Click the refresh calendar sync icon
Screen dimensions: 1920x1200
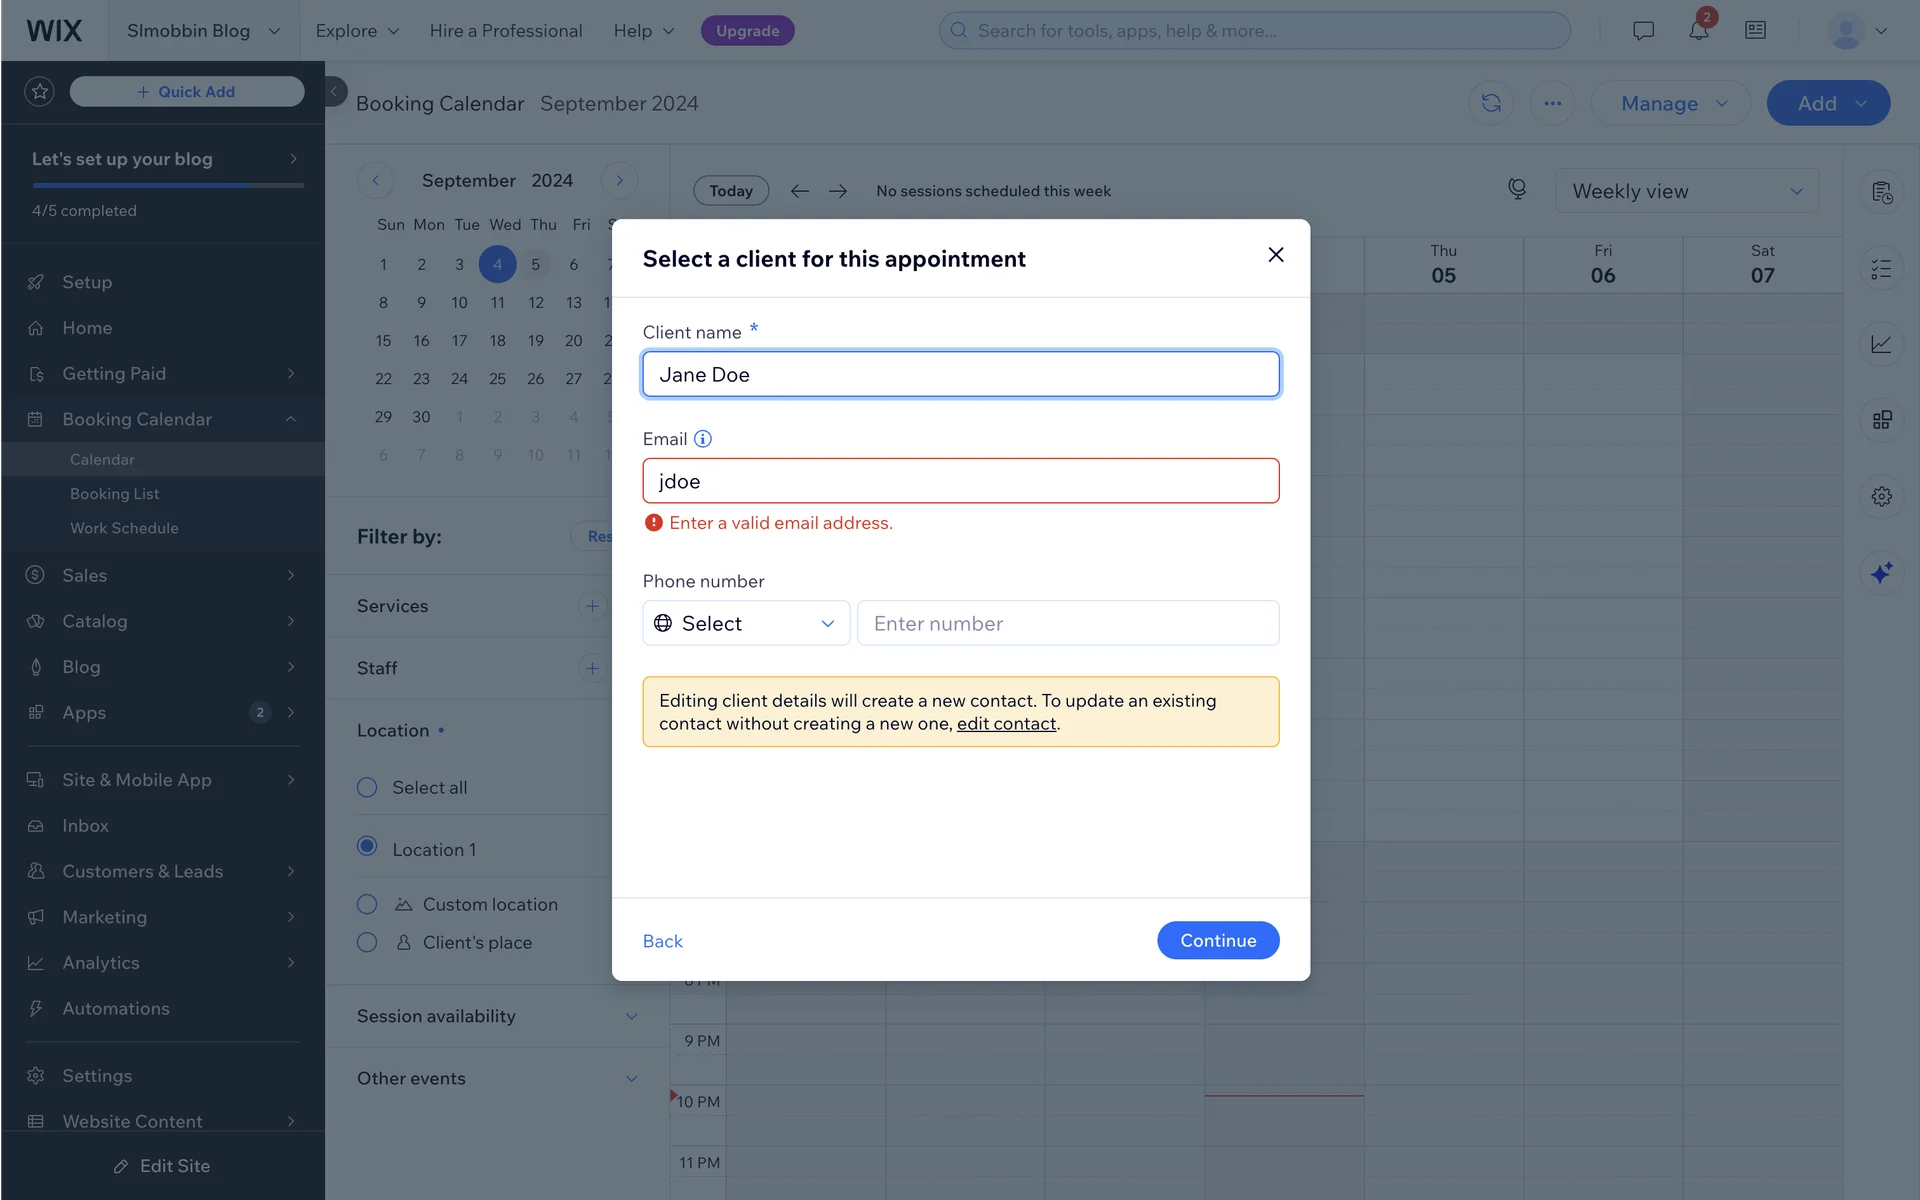coord(1491,103)
